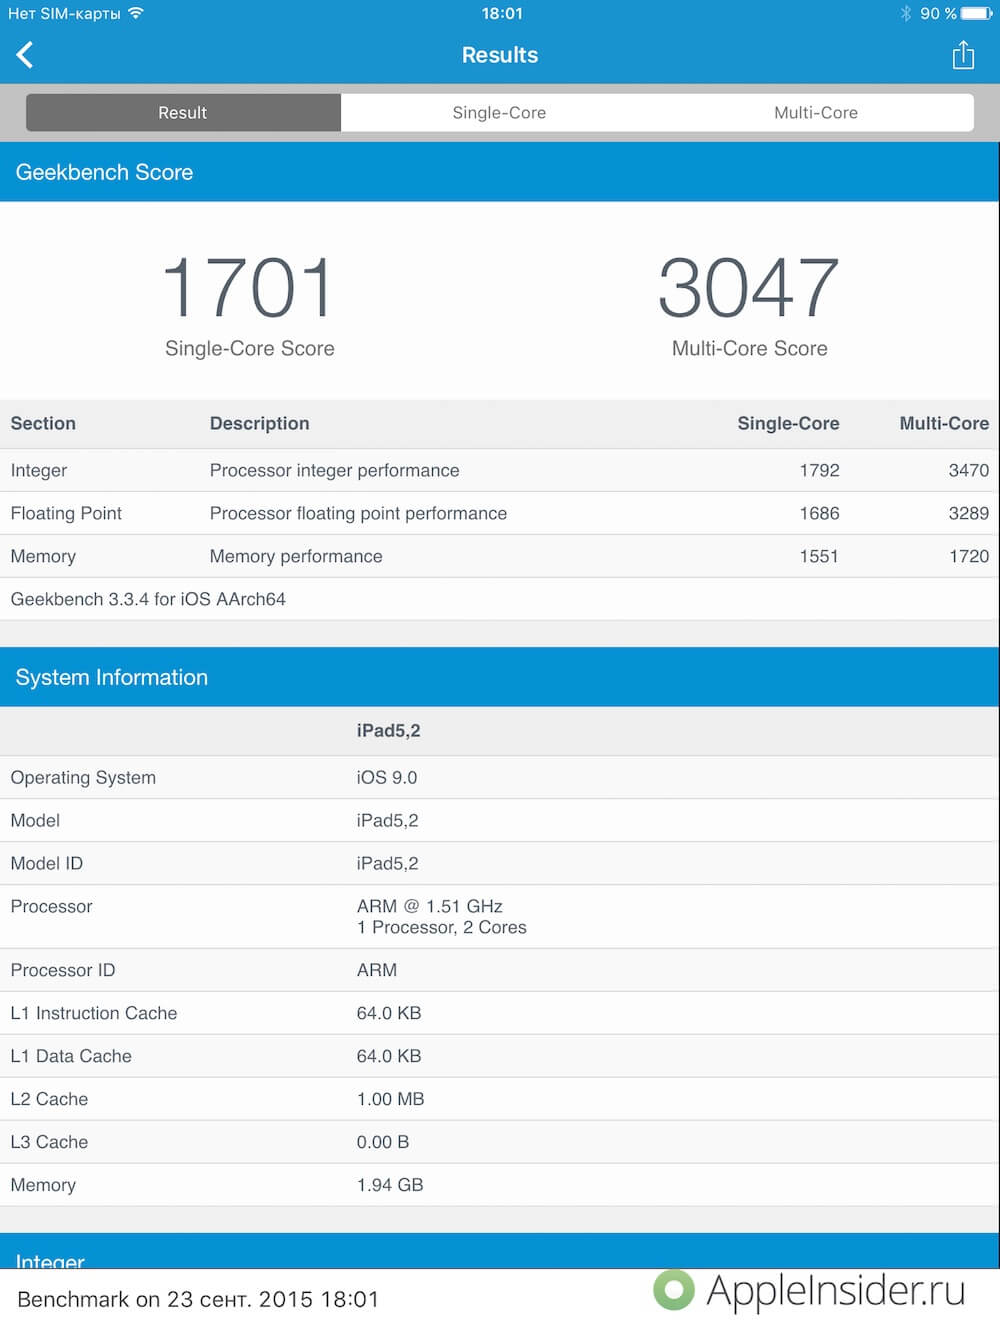Tap the Description column header
Viewport: 1000px width, 1333px height.
260,423
